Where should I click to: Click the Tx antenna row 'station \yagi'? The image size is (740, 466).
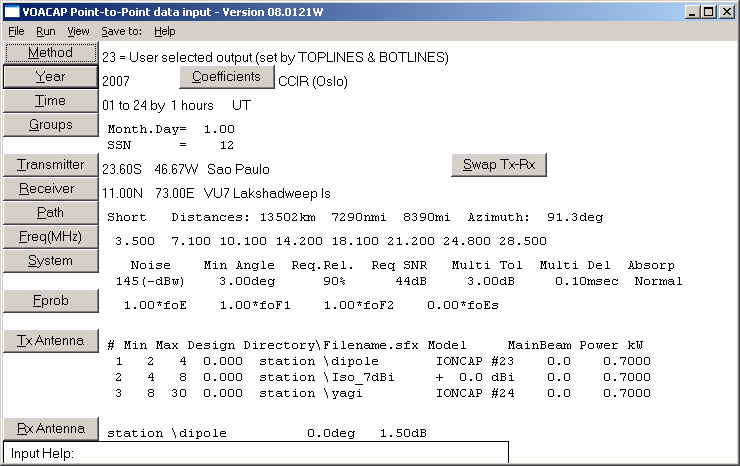pos(383,393)
